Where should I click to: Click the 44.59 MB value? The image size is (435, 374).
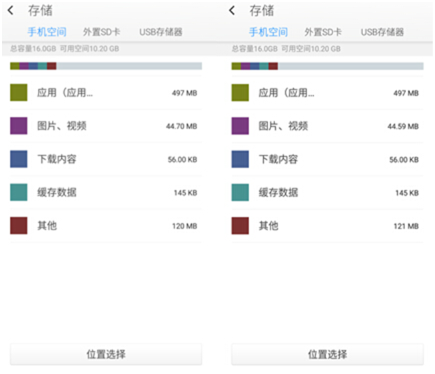[x=403, y=126]
